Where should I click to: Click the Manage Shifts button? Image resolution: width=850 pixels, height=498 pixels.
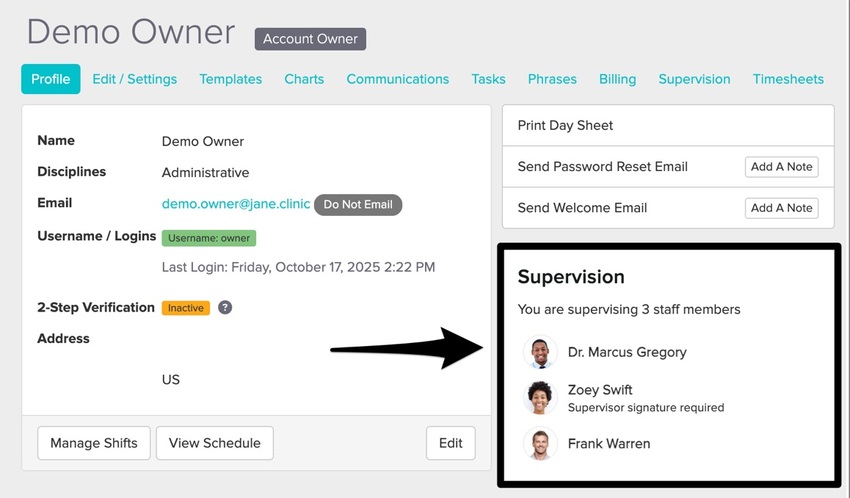click(x=94, y=443)
